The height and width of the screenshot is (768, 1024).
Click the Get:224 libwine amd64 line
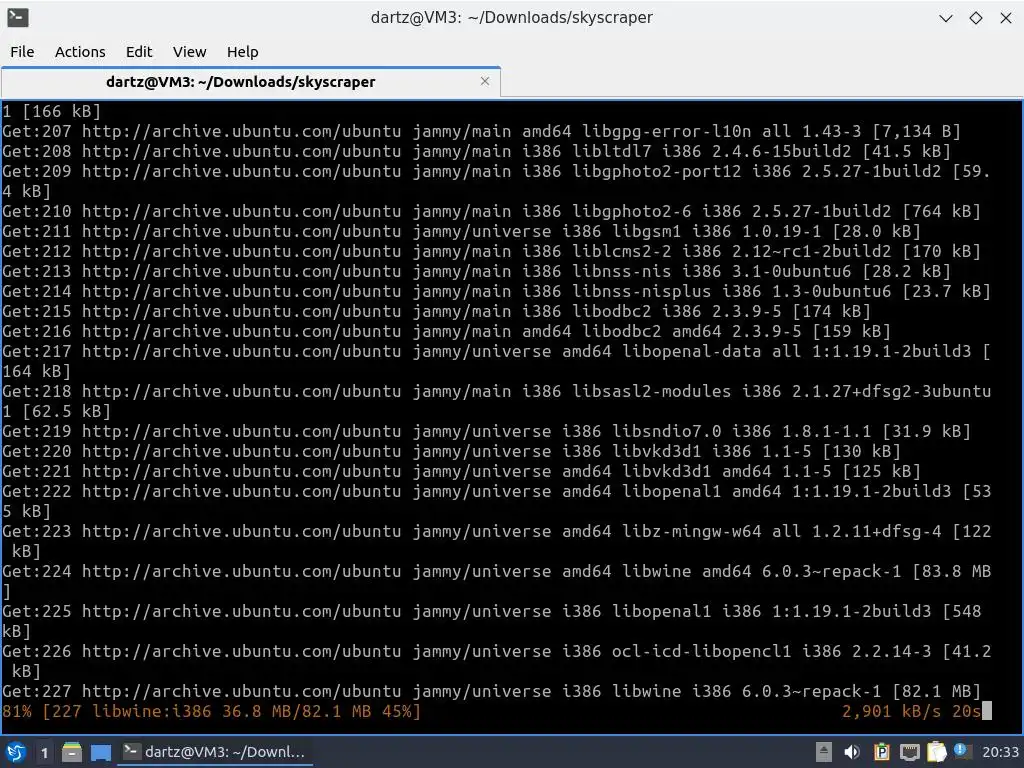pos(497,581)
